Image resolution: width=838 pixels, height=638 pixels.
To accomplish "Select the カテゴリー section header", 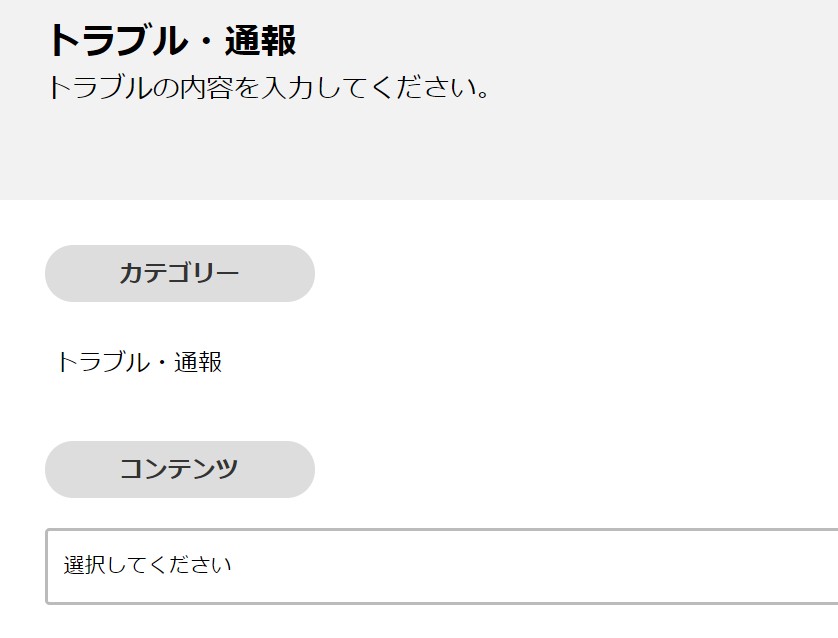I will pyautogui.click(x=180, y=273).
